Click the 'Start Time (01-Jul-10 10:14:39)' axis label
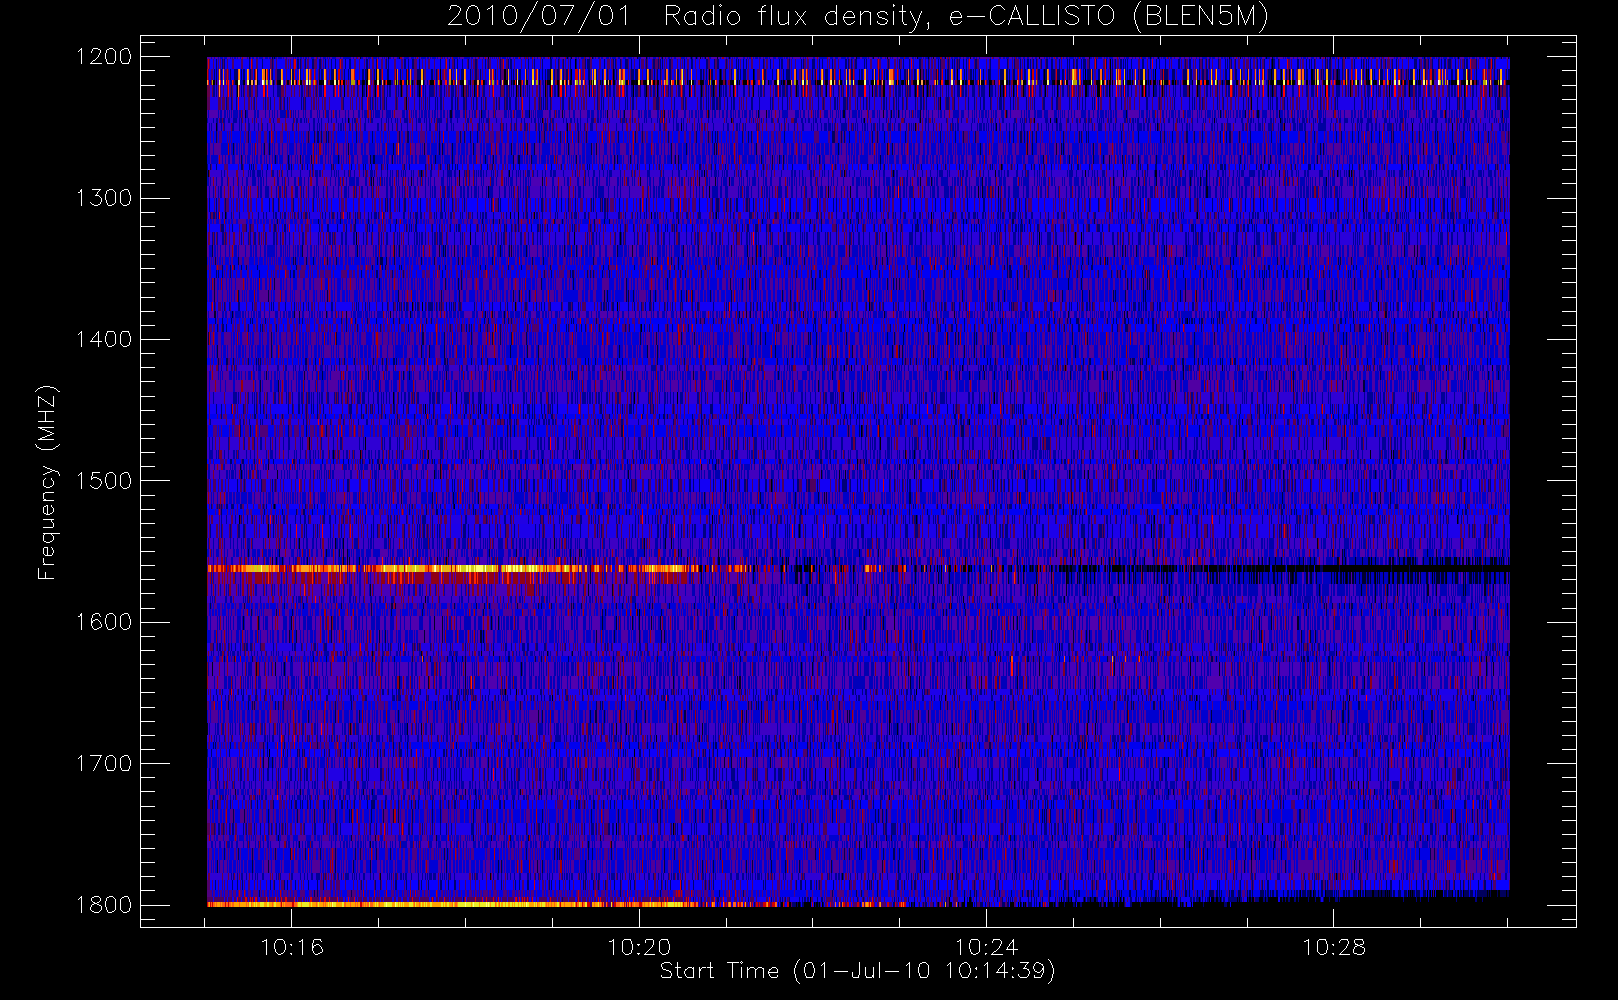The width and height of the screenshot is (1618, 1000). pos(858,971)
